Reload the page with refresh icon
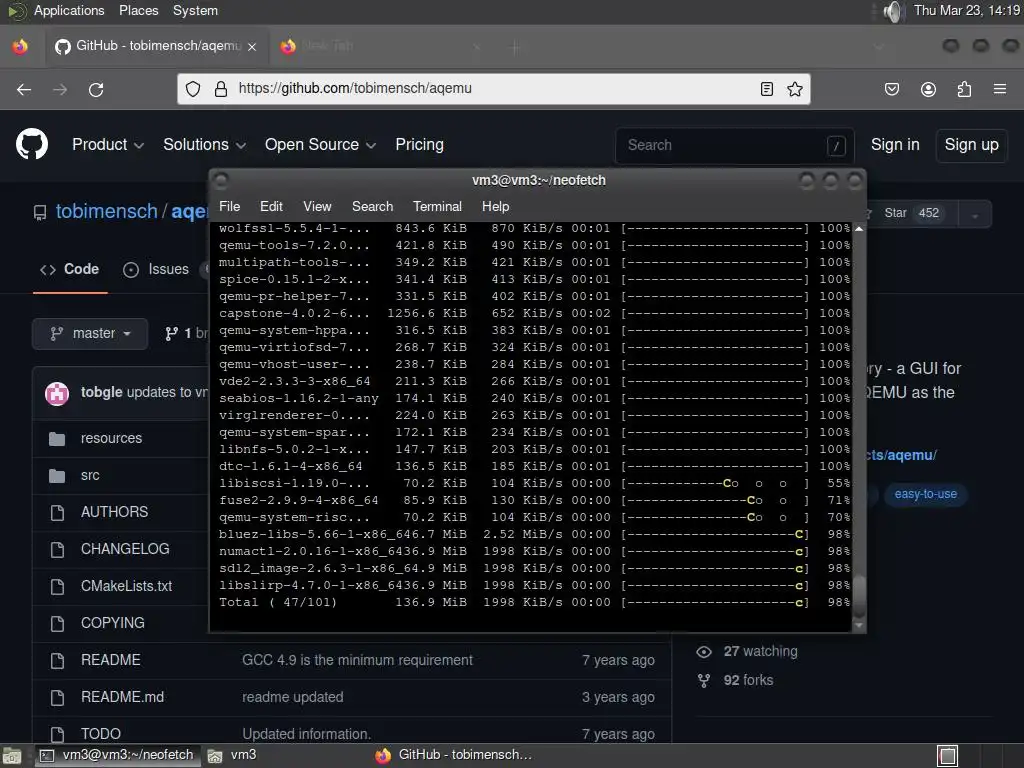This screenshot has width=1024, height=768. pyautogui.click(x=96, y=89)
